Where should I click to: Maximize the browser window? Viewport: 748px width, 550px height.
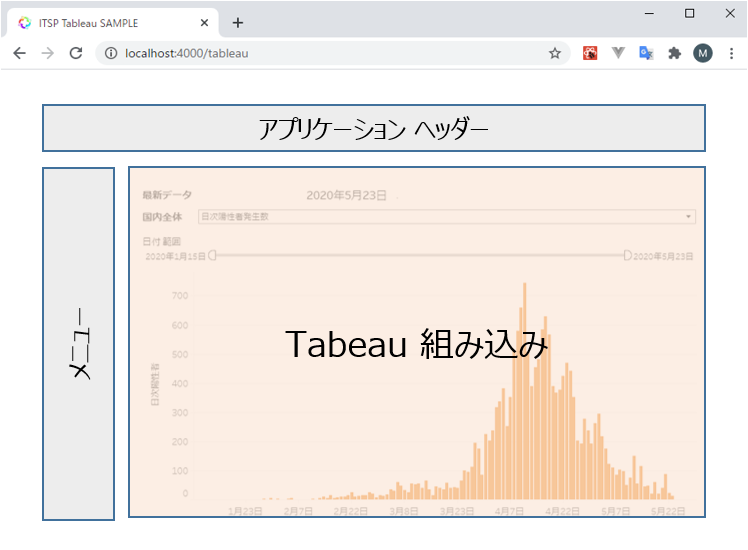tap(689, 14)
